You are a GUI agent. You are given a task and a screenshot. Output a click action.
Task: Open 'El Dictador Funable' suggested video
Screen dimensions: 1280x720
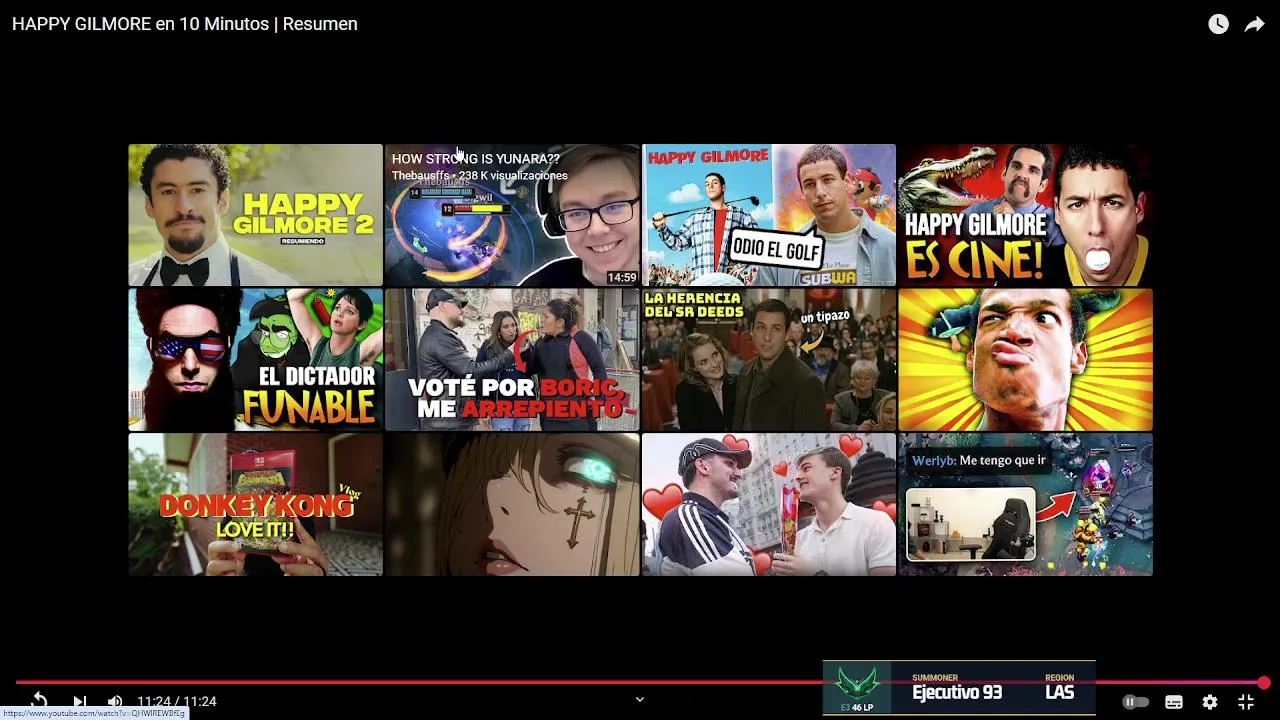[x=255, y=360]
